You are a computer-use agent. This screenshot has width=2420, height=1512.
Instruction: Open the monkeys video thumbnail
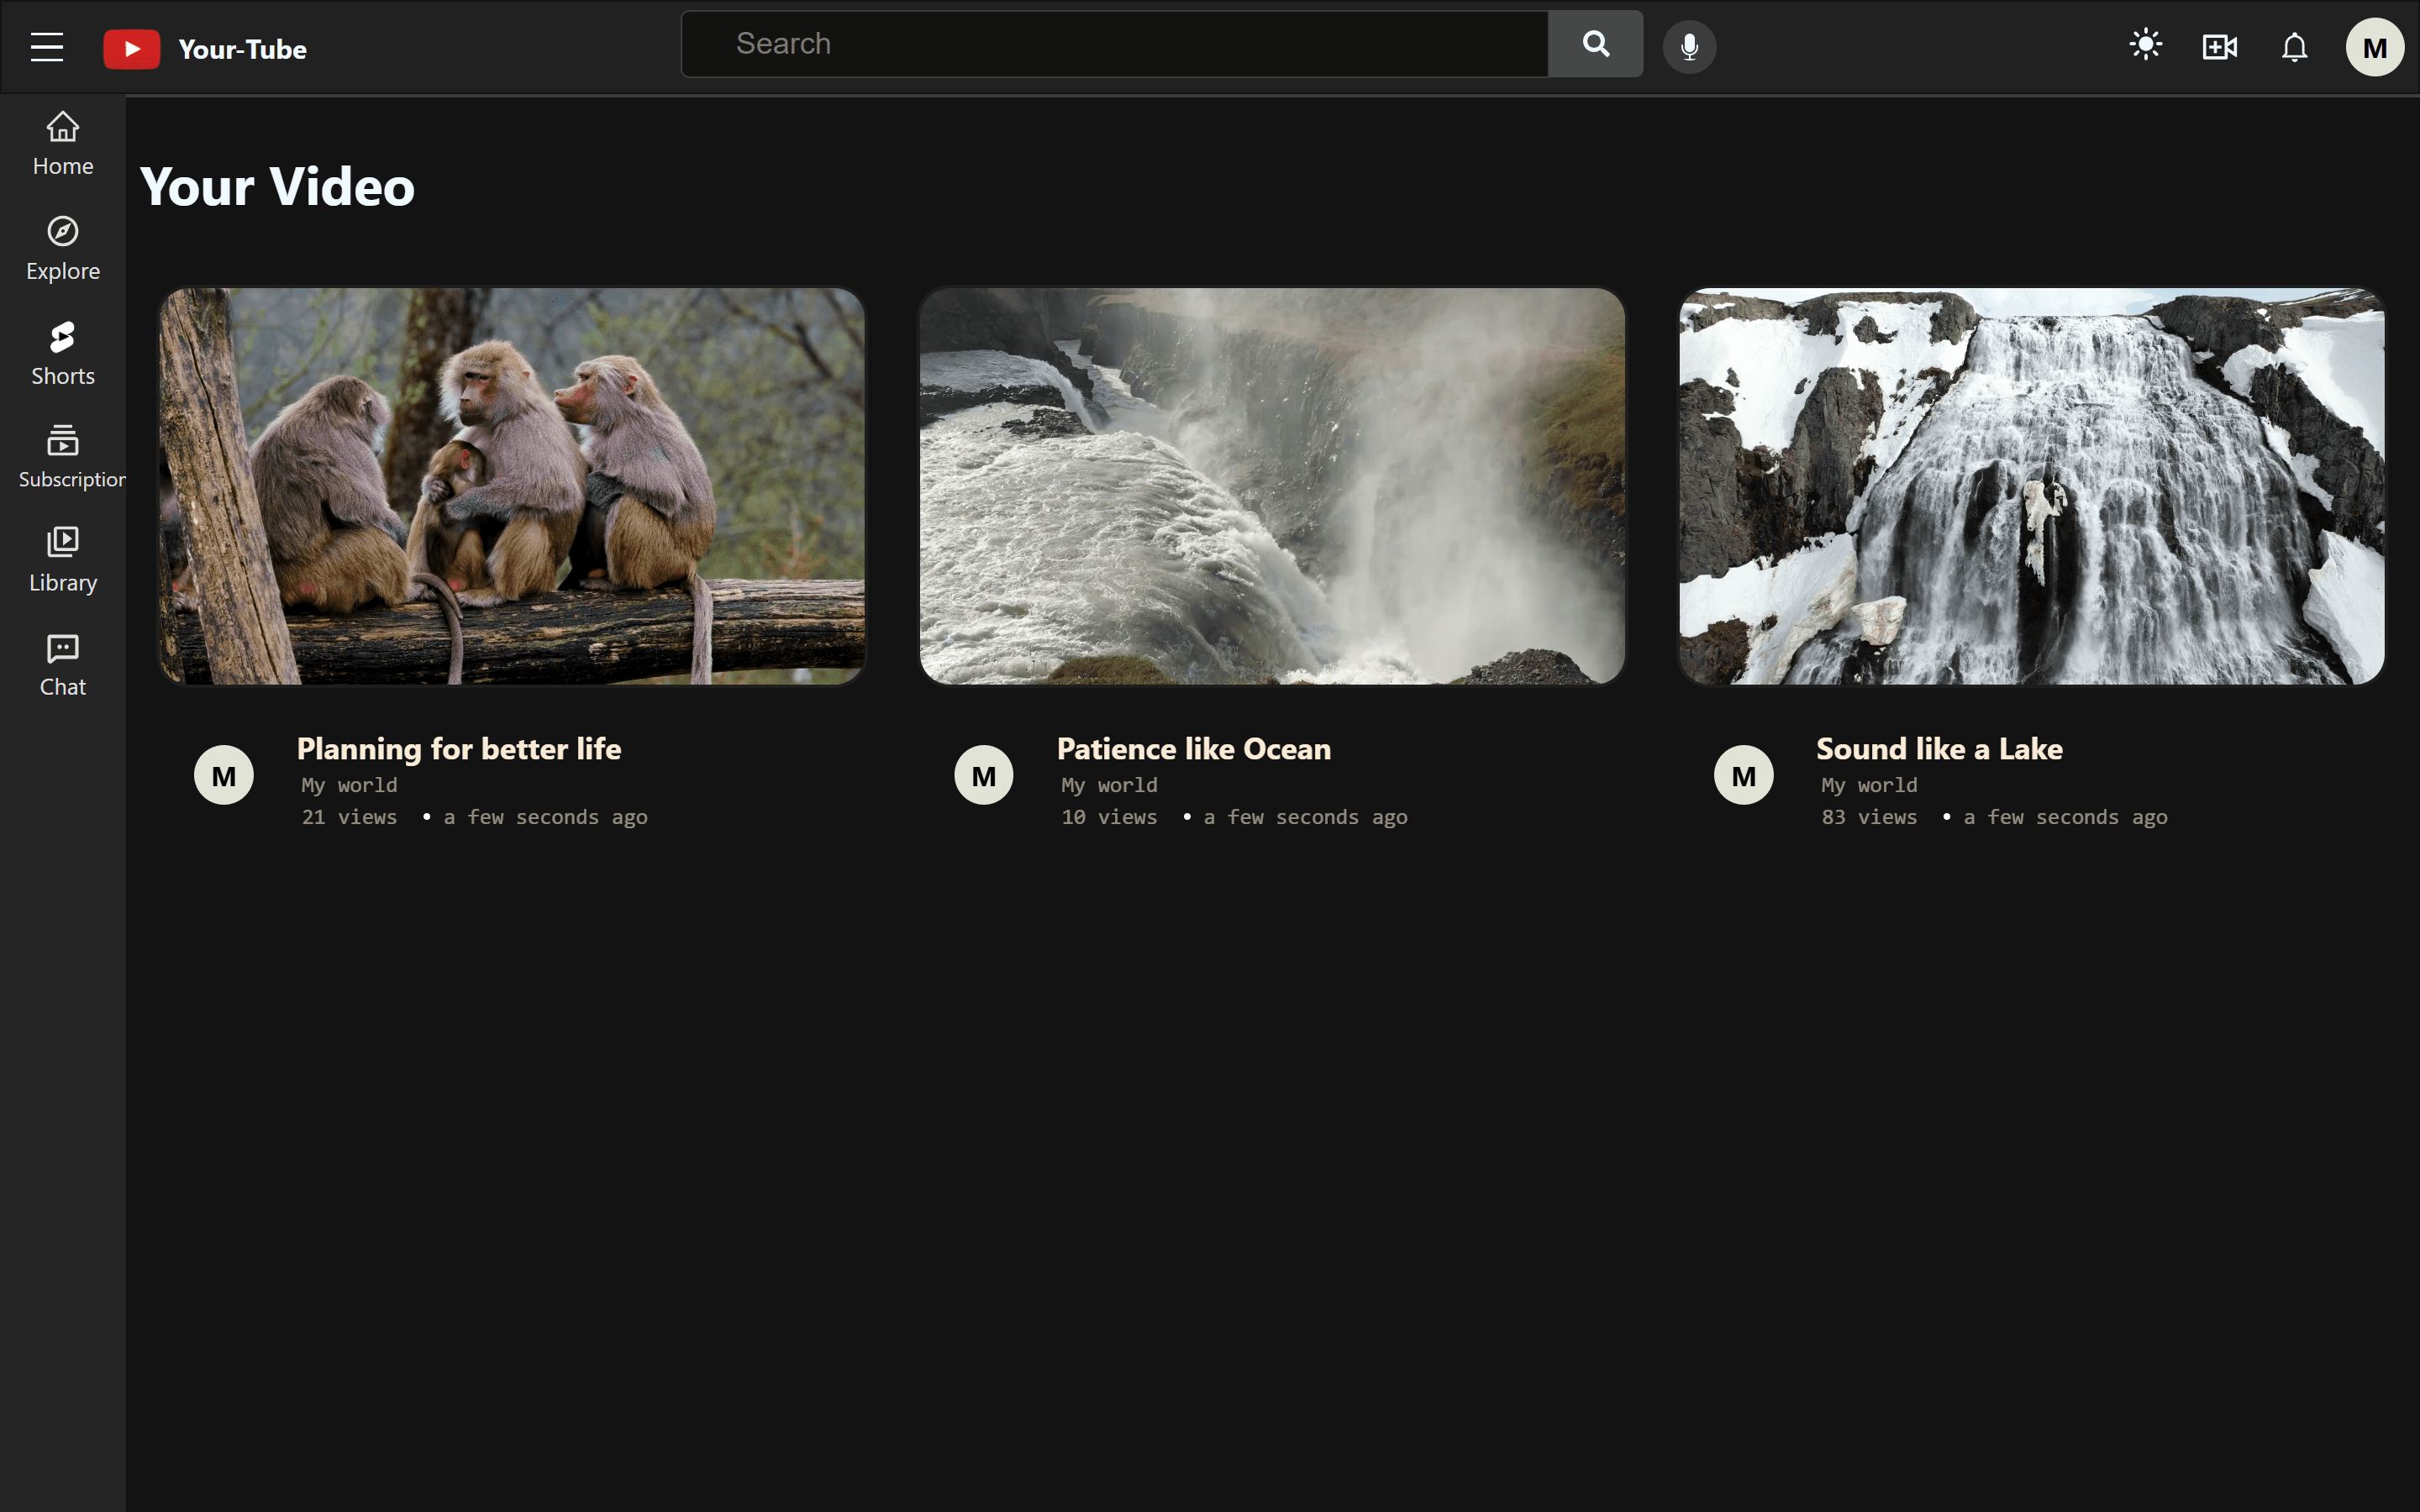point(512,487)
